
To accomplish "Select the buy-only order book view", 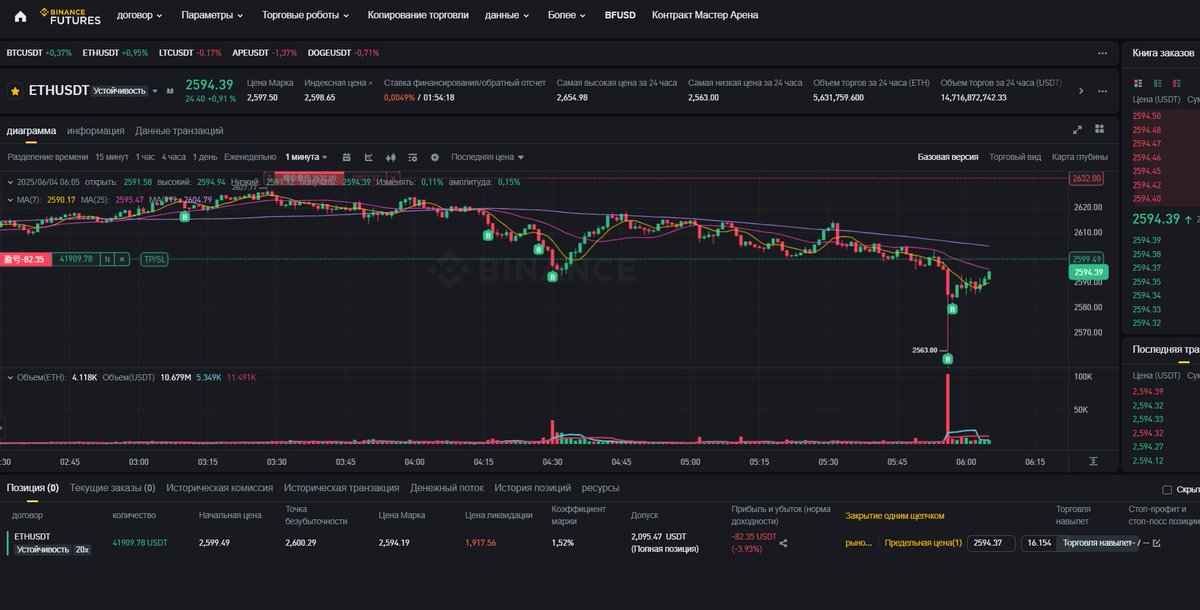I will point(1157,82).
